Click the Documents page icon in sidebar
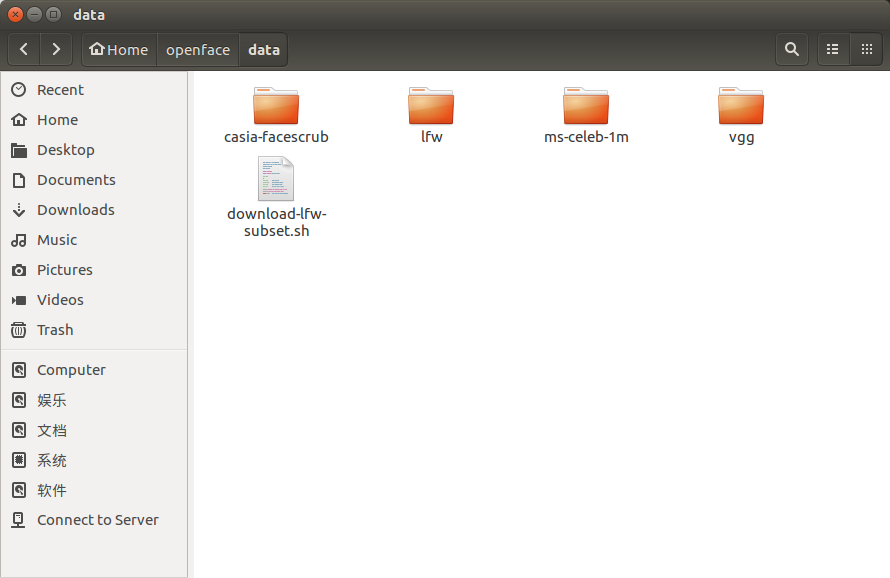 click(19, 180)
